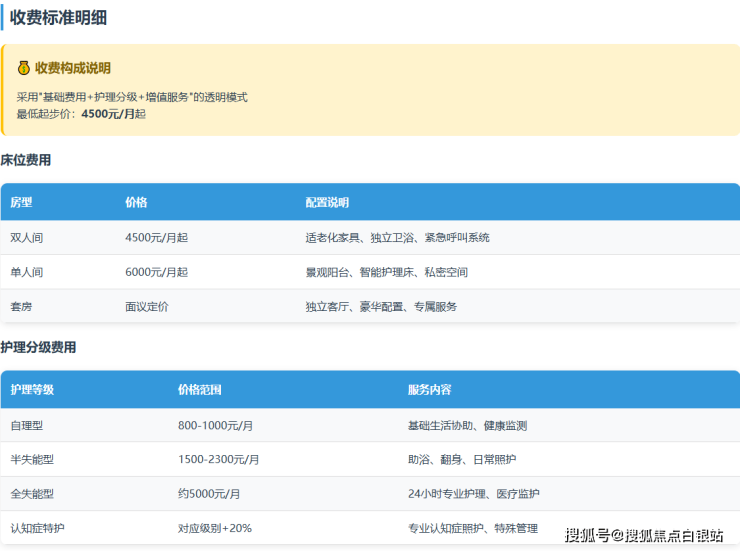Click the money bag icon beside 收费构成说明

point(23,68)
